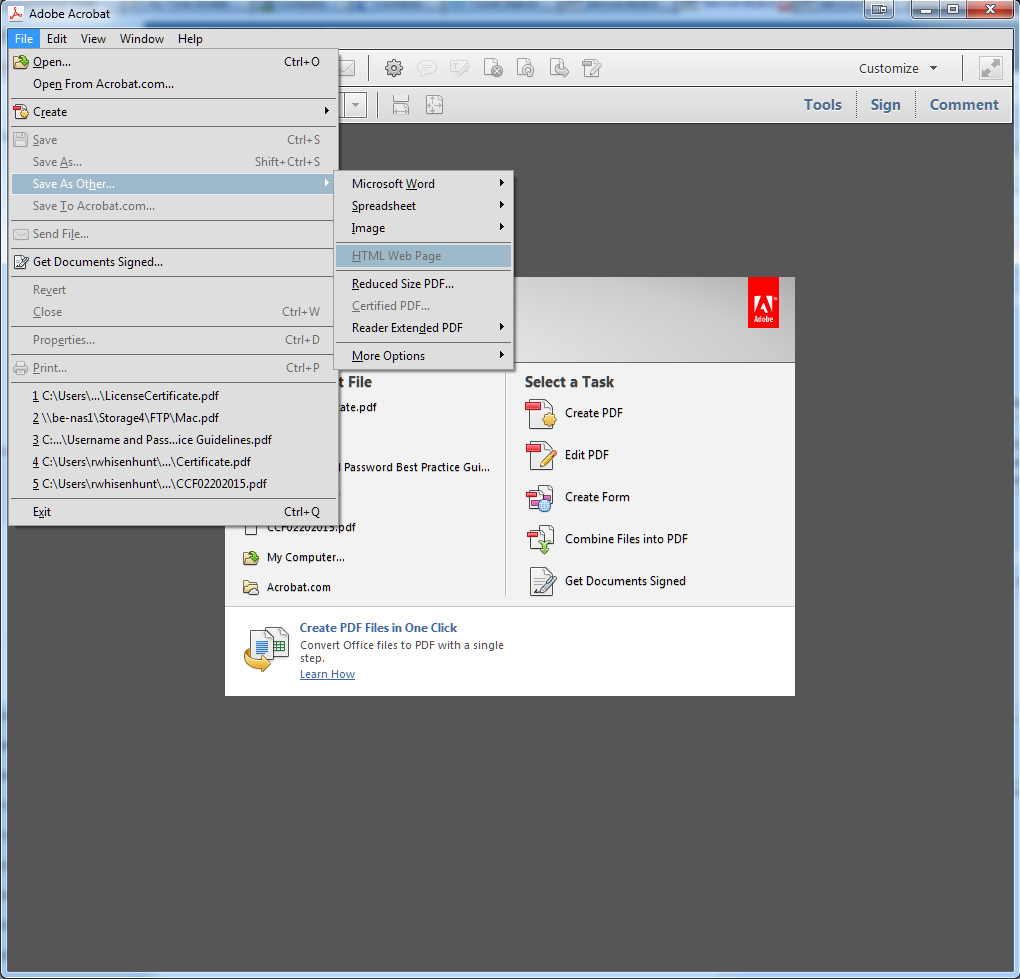
Task: Click the Combine Files into PDF icon
Action: pyautogui.click(x=541, y=539)
